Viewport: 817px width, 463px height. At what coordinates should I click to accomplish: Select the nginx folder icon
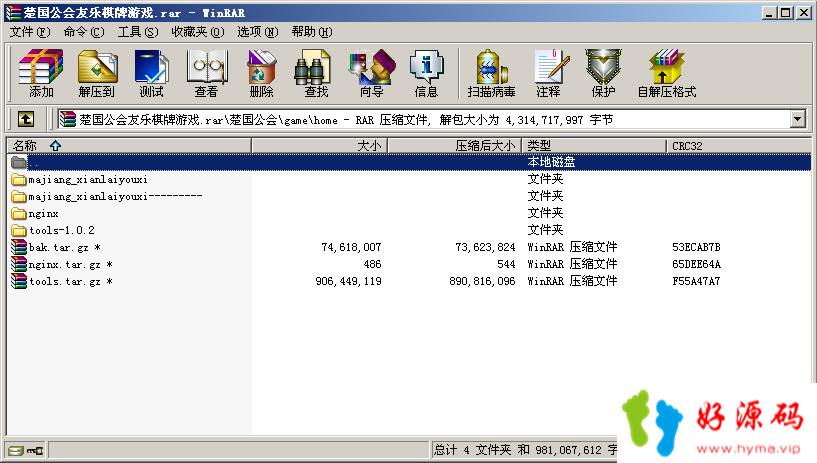click(19, 214)
